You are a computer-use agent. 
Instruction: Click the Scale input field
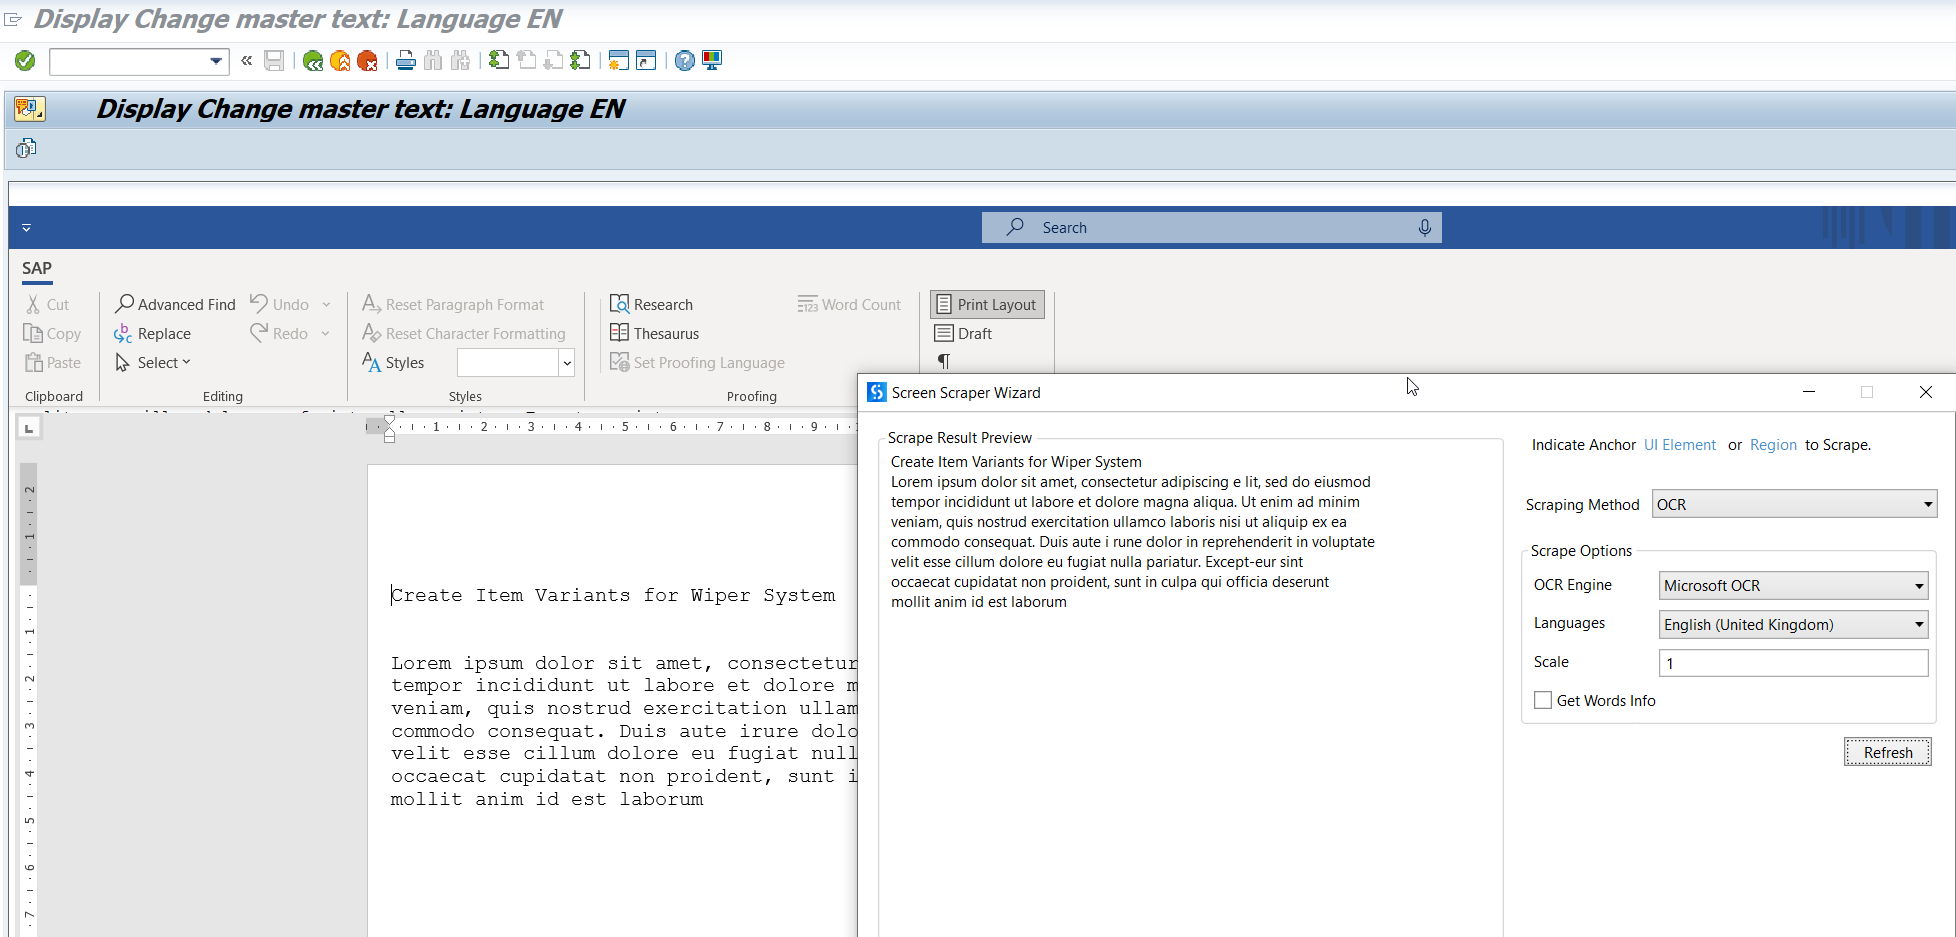pos(1793,662)
